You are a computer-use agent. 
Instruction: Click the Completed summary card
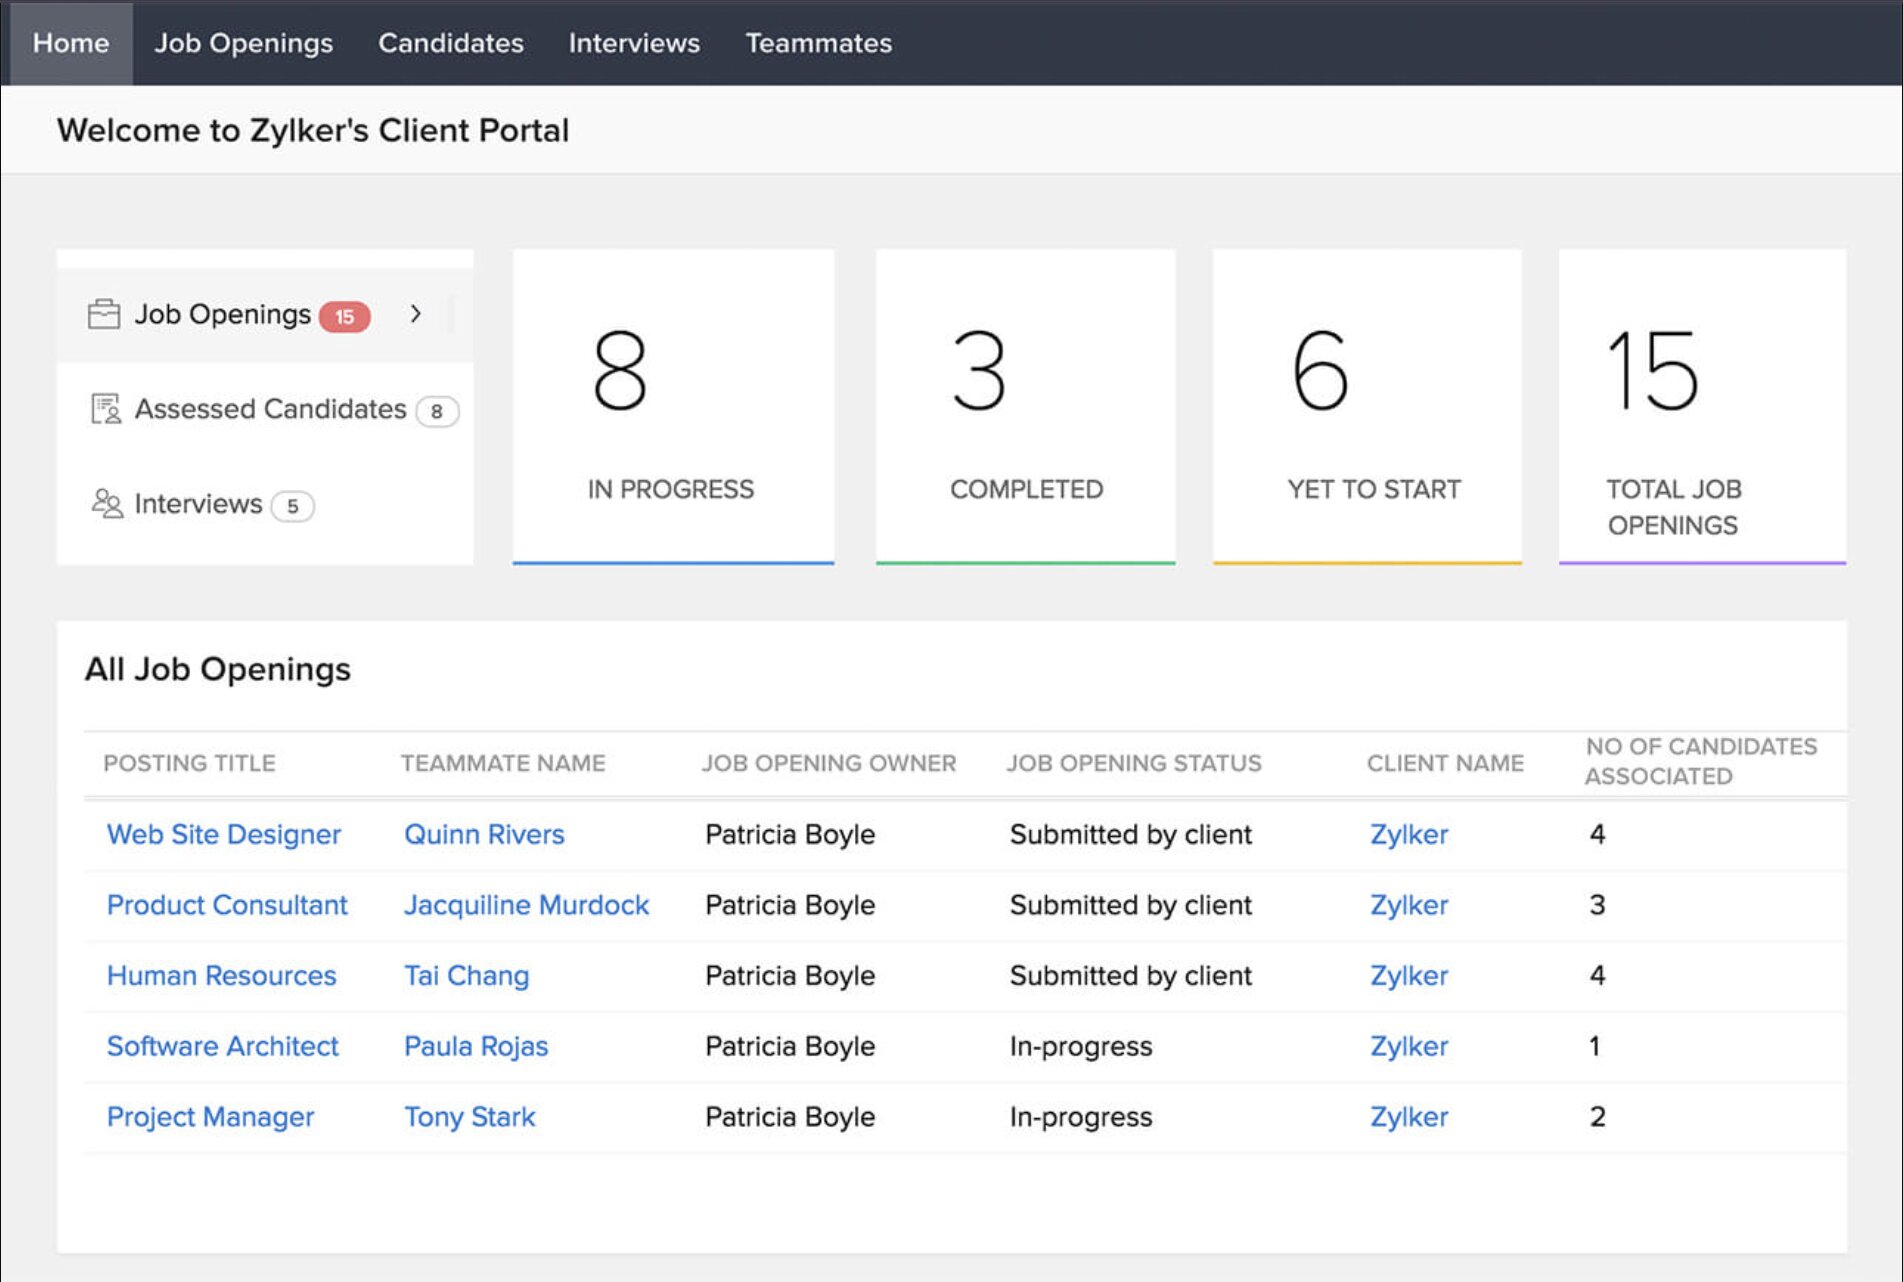pos(1025,407)
